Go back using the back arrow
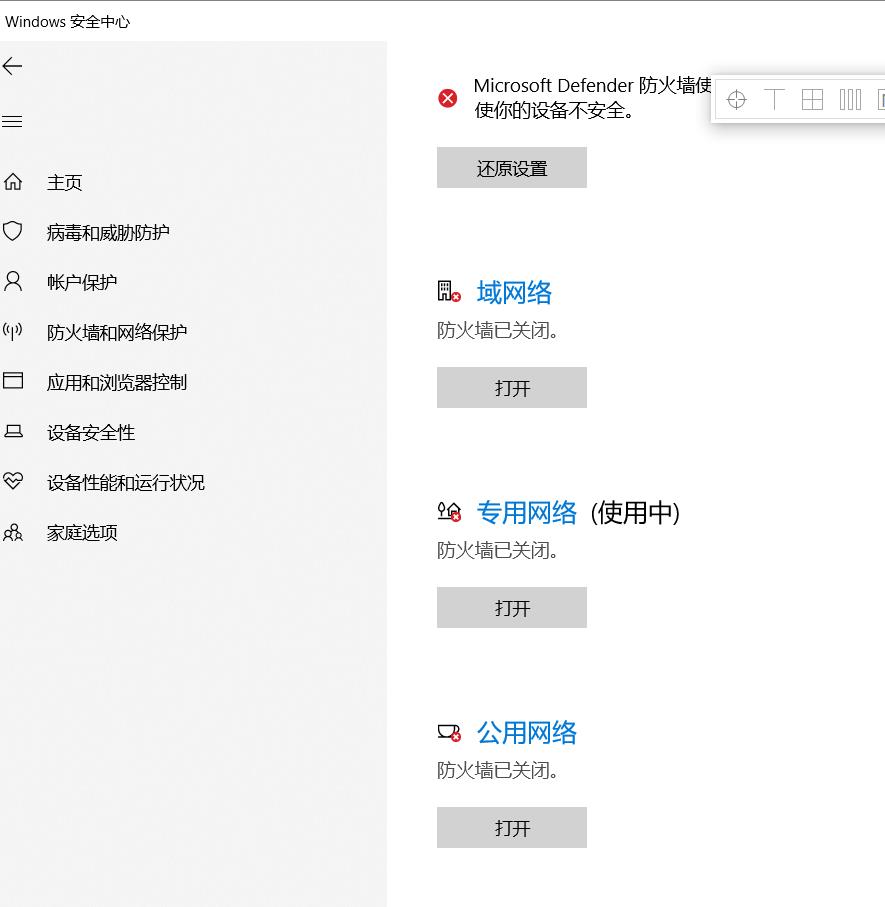The width and height of the screenshot is (885, 907). [x=12, y=66]
